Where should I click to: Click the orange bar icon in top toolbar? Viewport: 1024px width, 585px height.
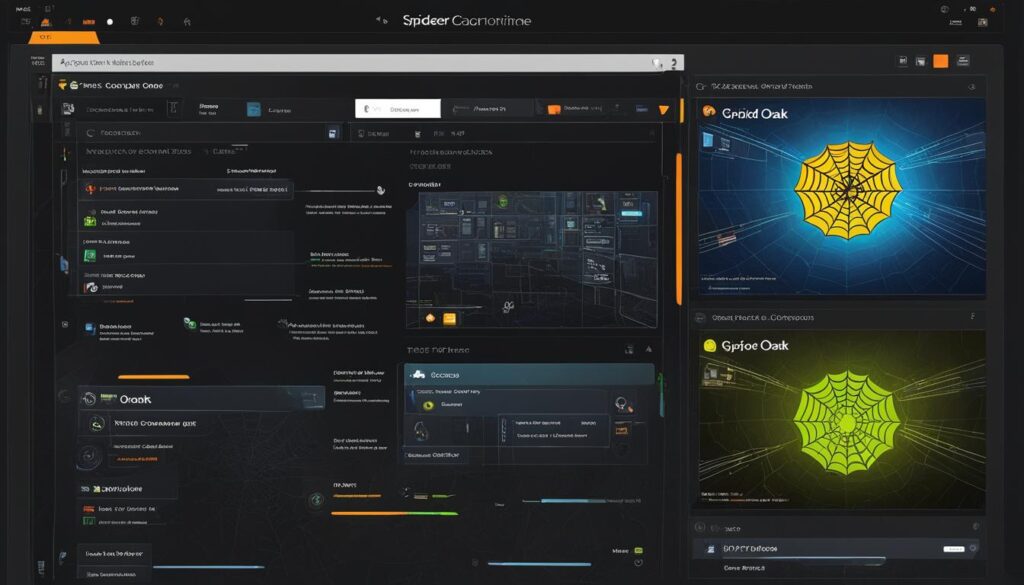pyautogui.click(x=89, y=22)
